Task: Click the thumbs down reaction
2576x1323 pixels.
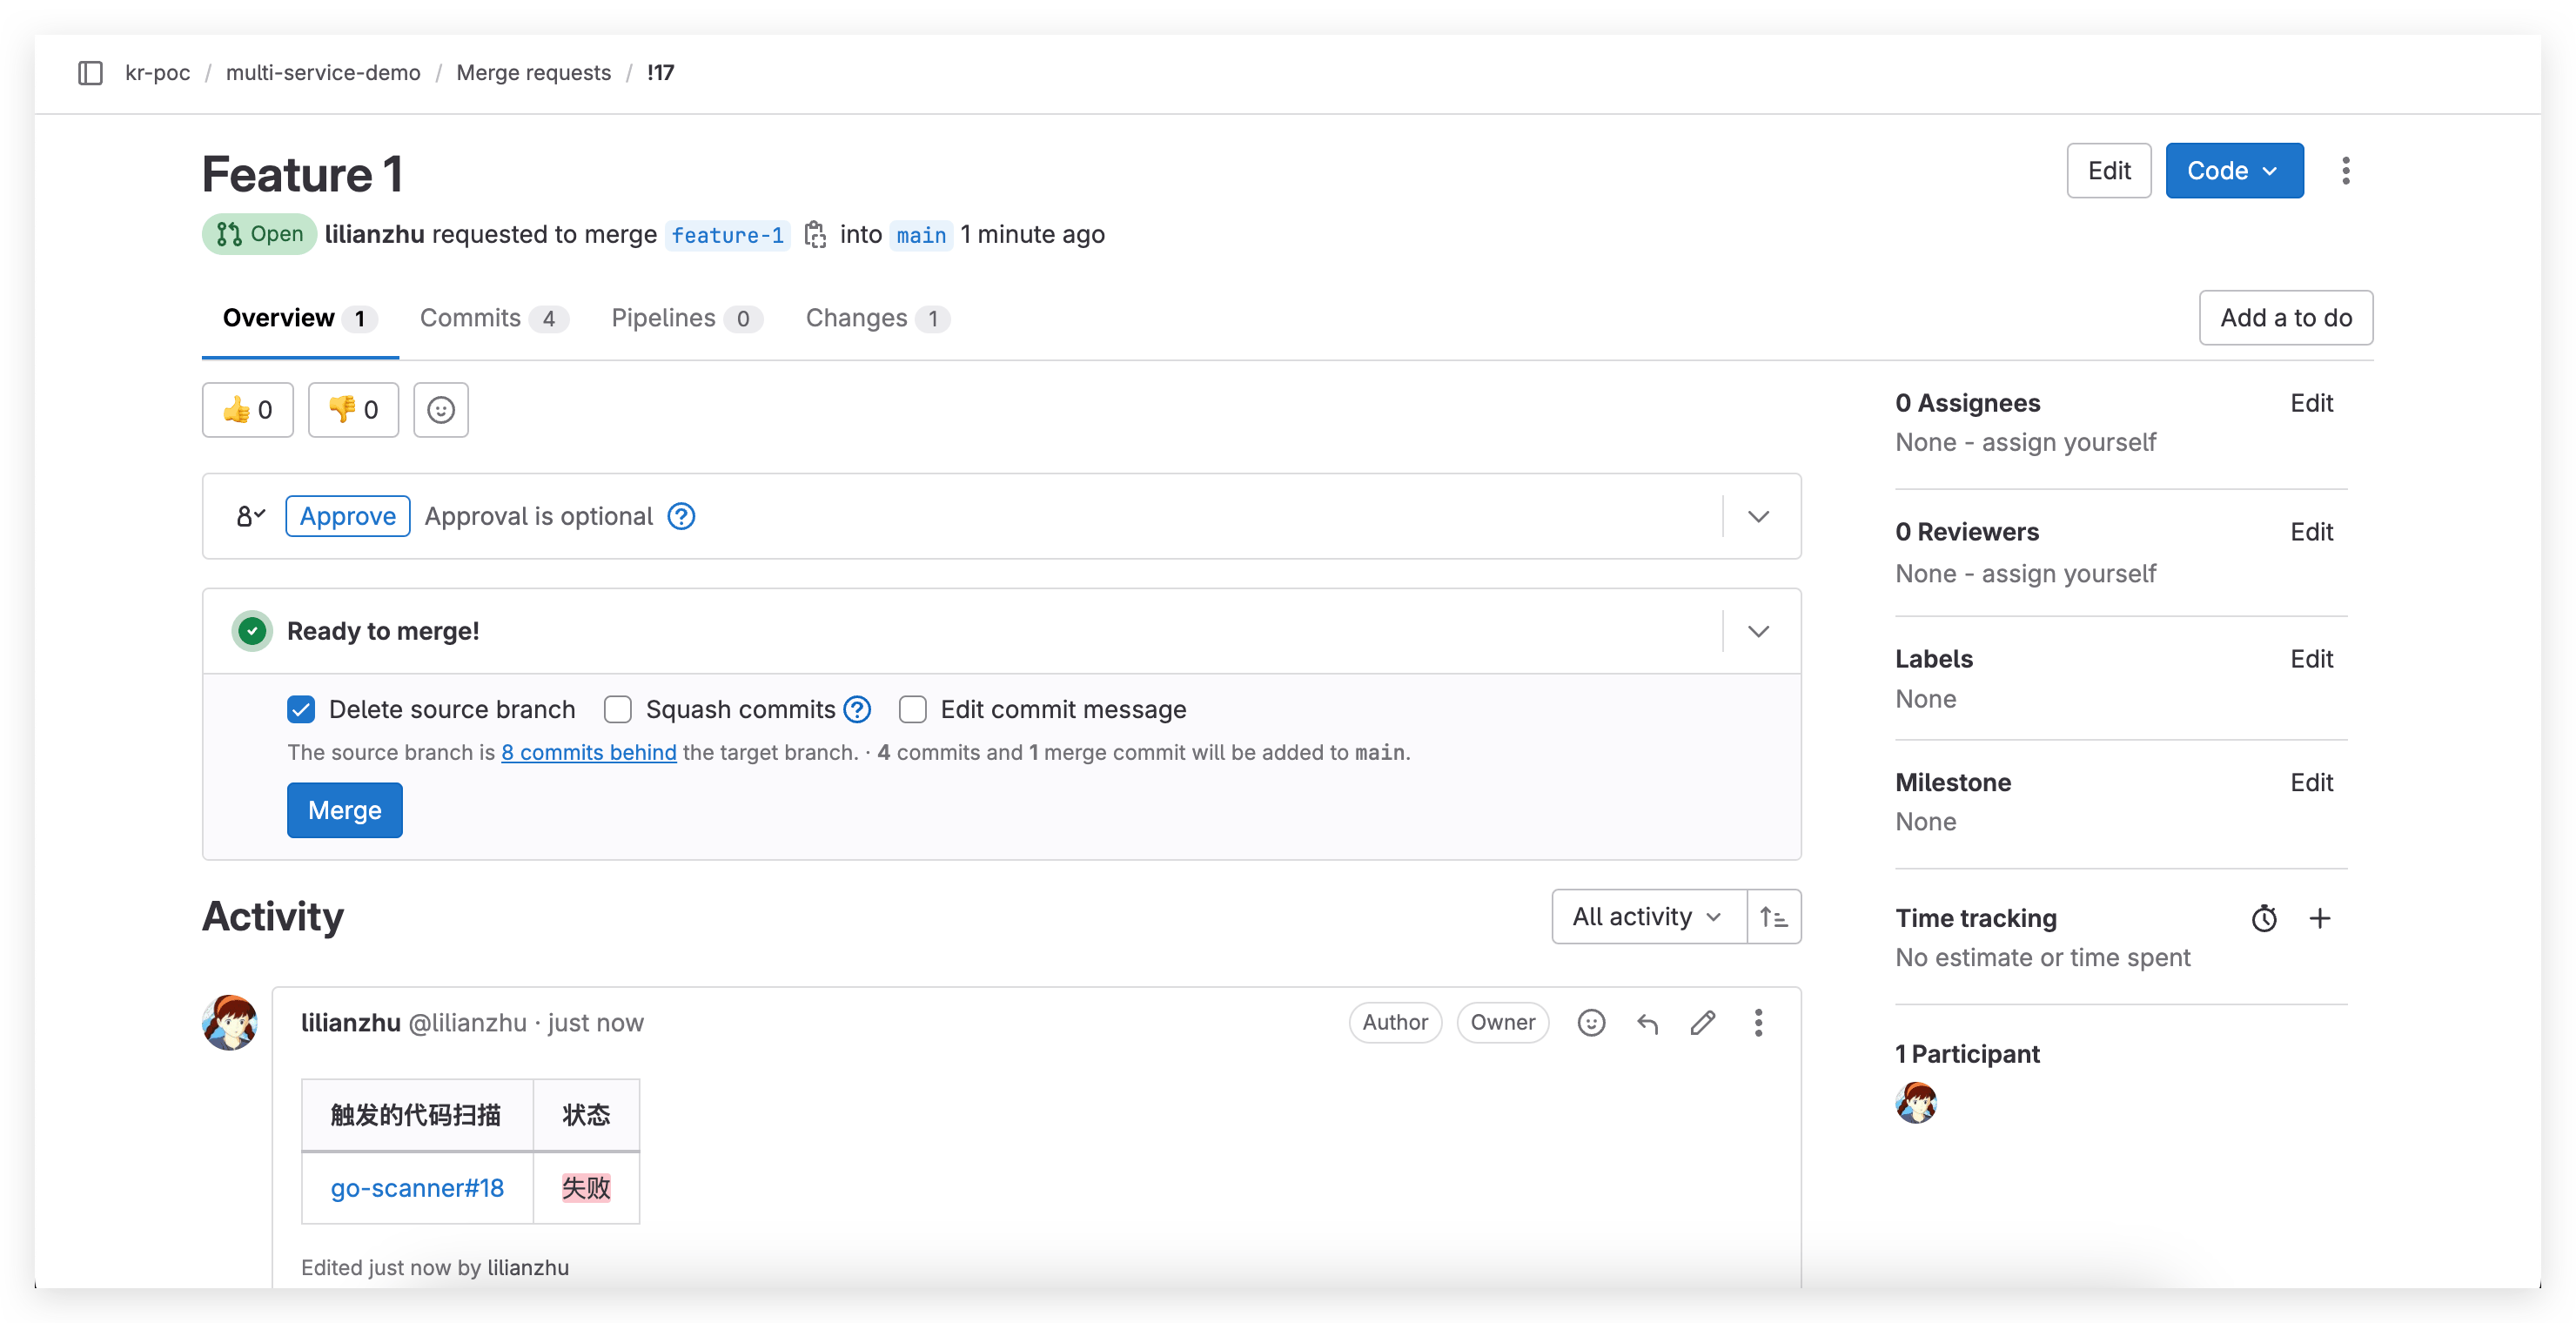Action: click(353, 410)
